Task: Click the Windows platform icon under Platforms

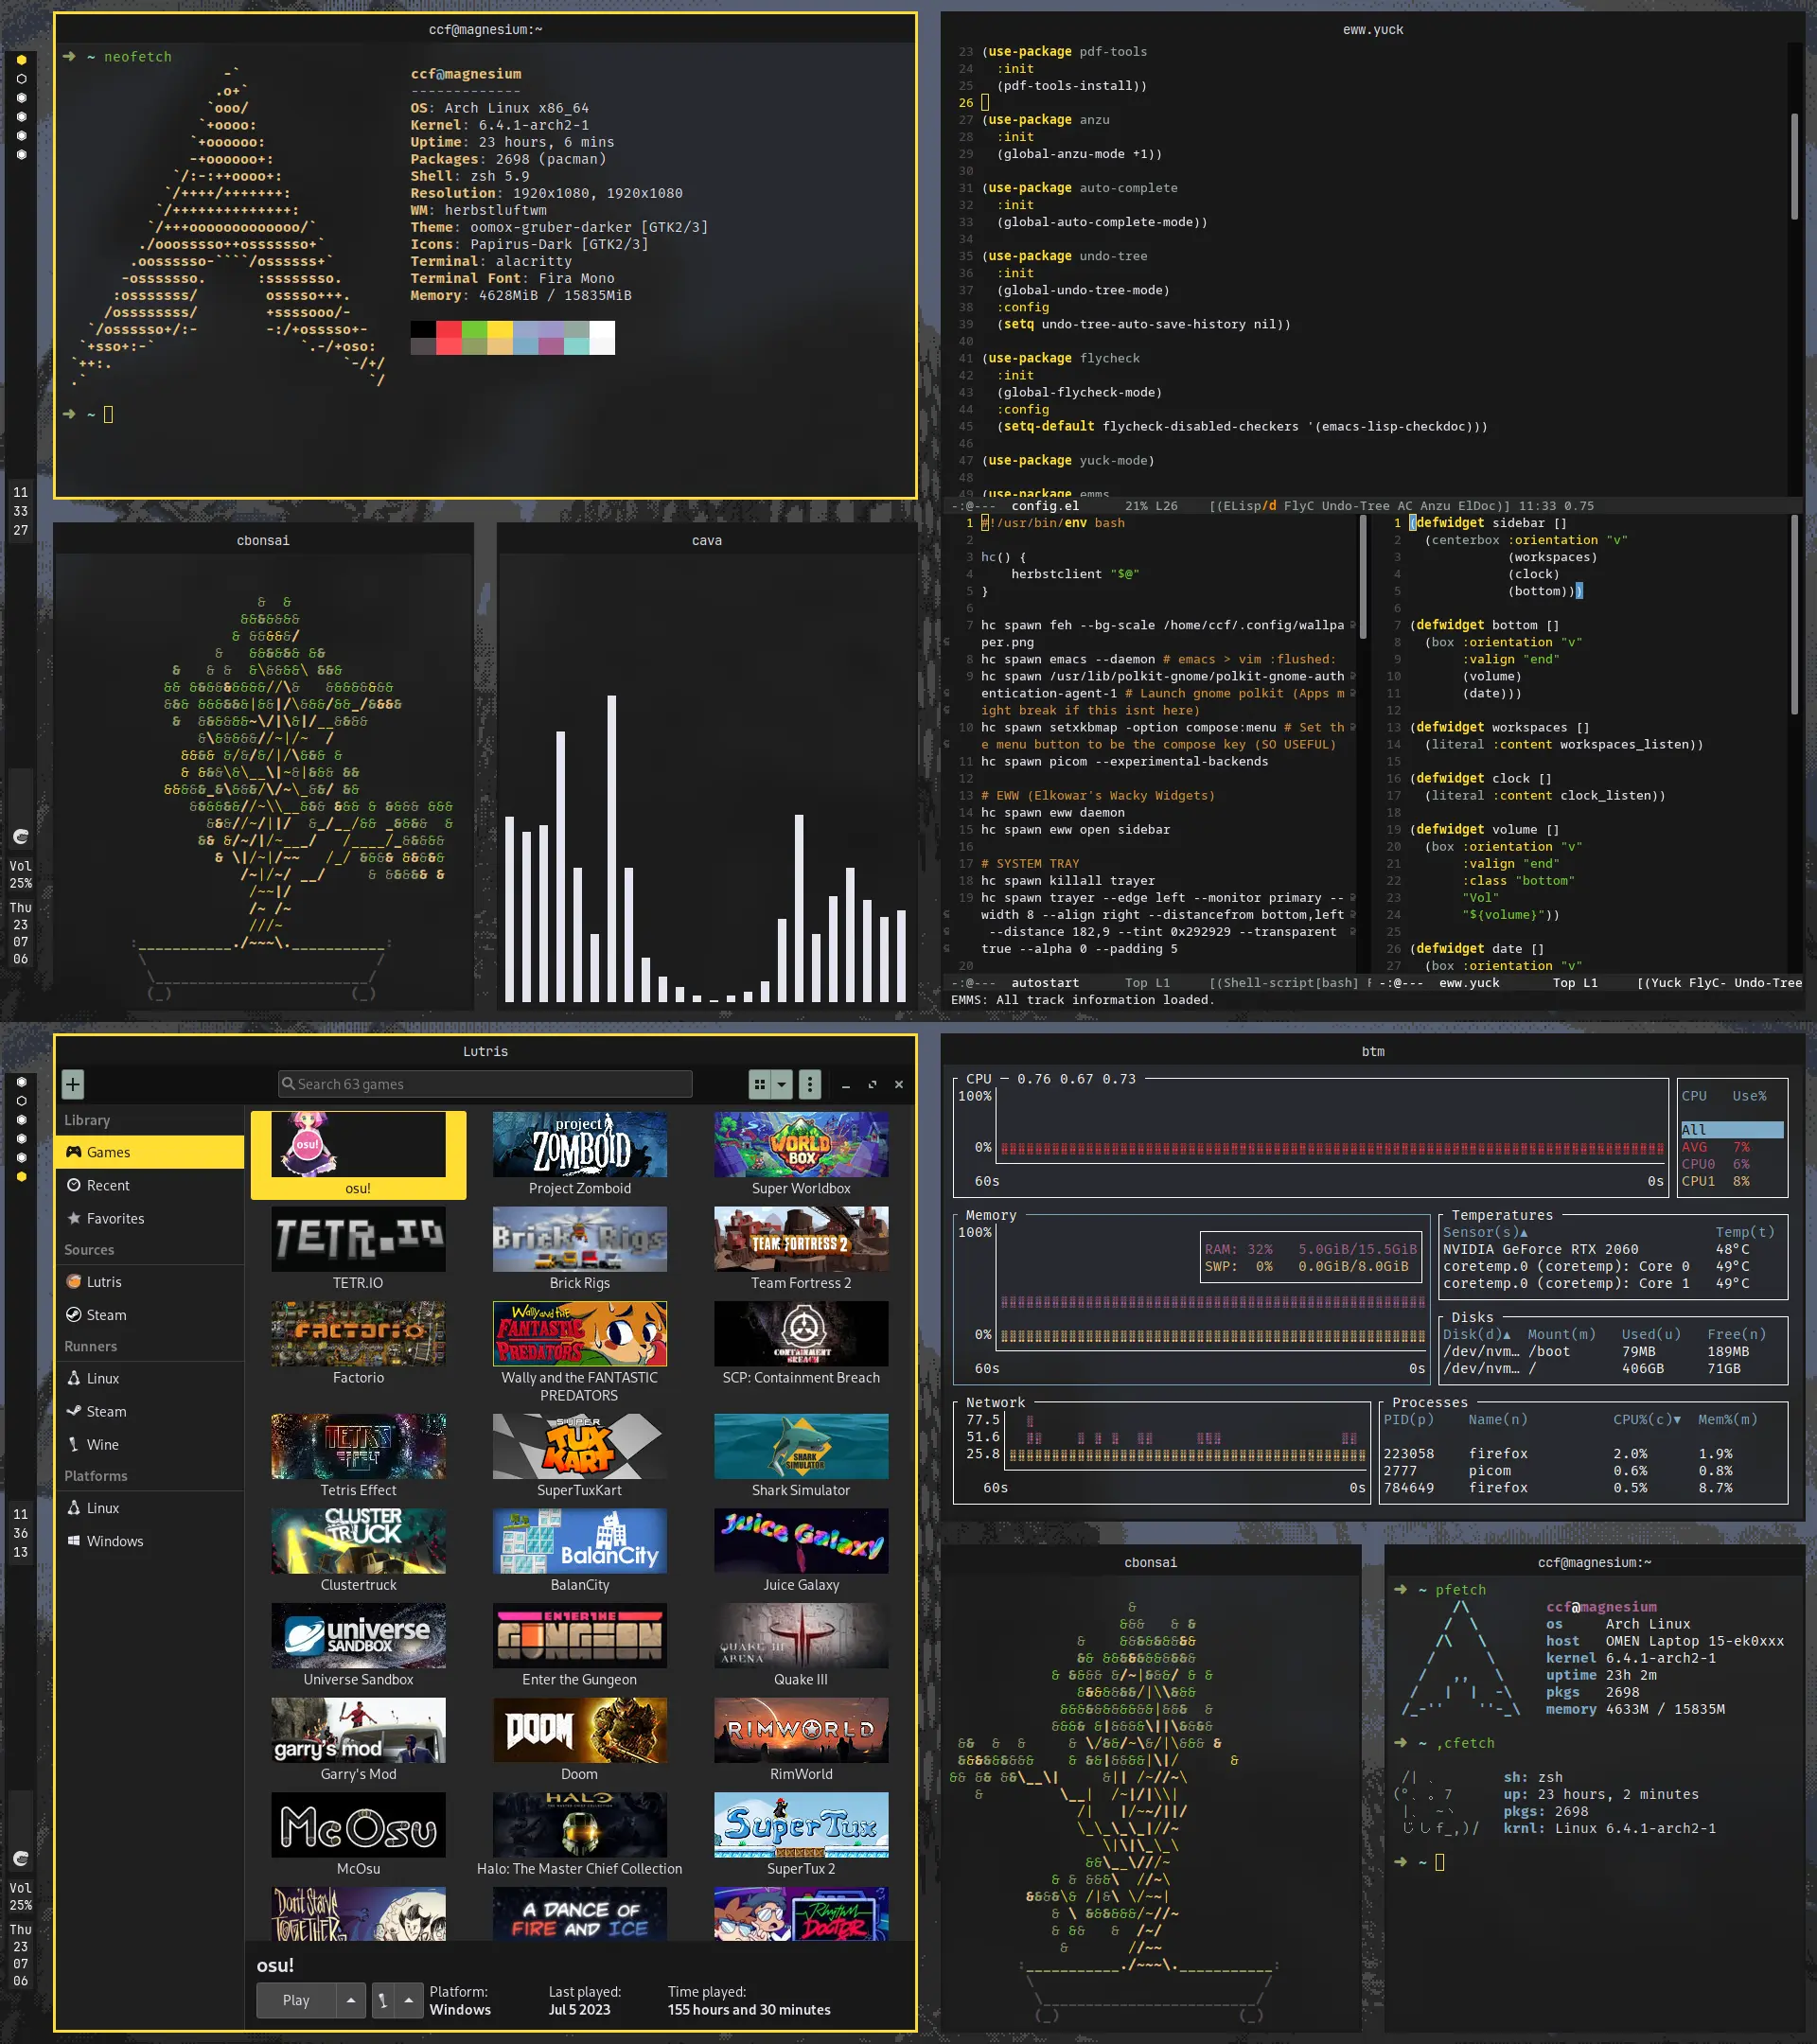Action: pyautogui.click(x=74, y=1541)
